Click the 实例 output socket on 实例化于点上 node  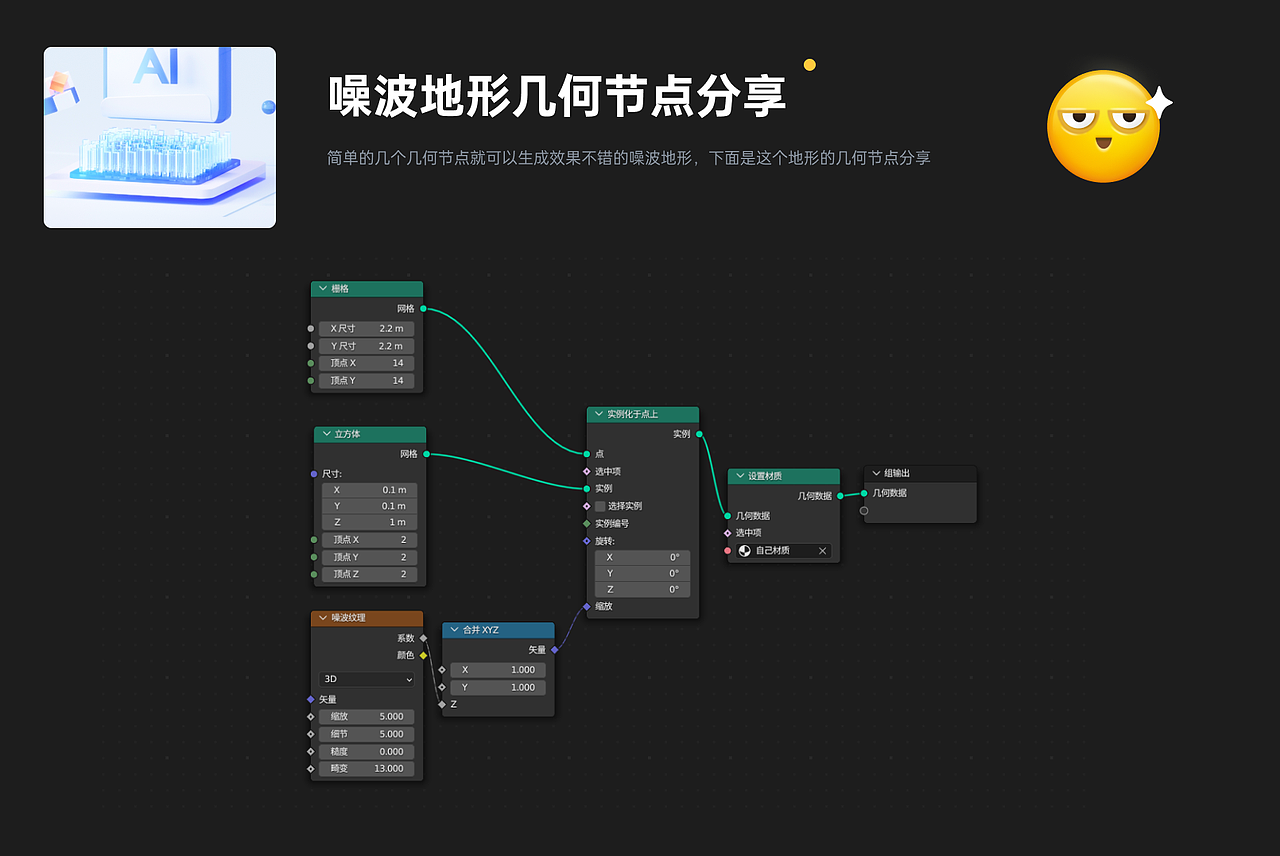[x=698, y=433]
